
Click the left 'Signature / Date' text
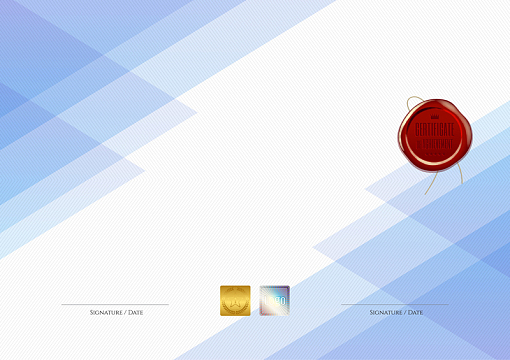pos(116,313)
